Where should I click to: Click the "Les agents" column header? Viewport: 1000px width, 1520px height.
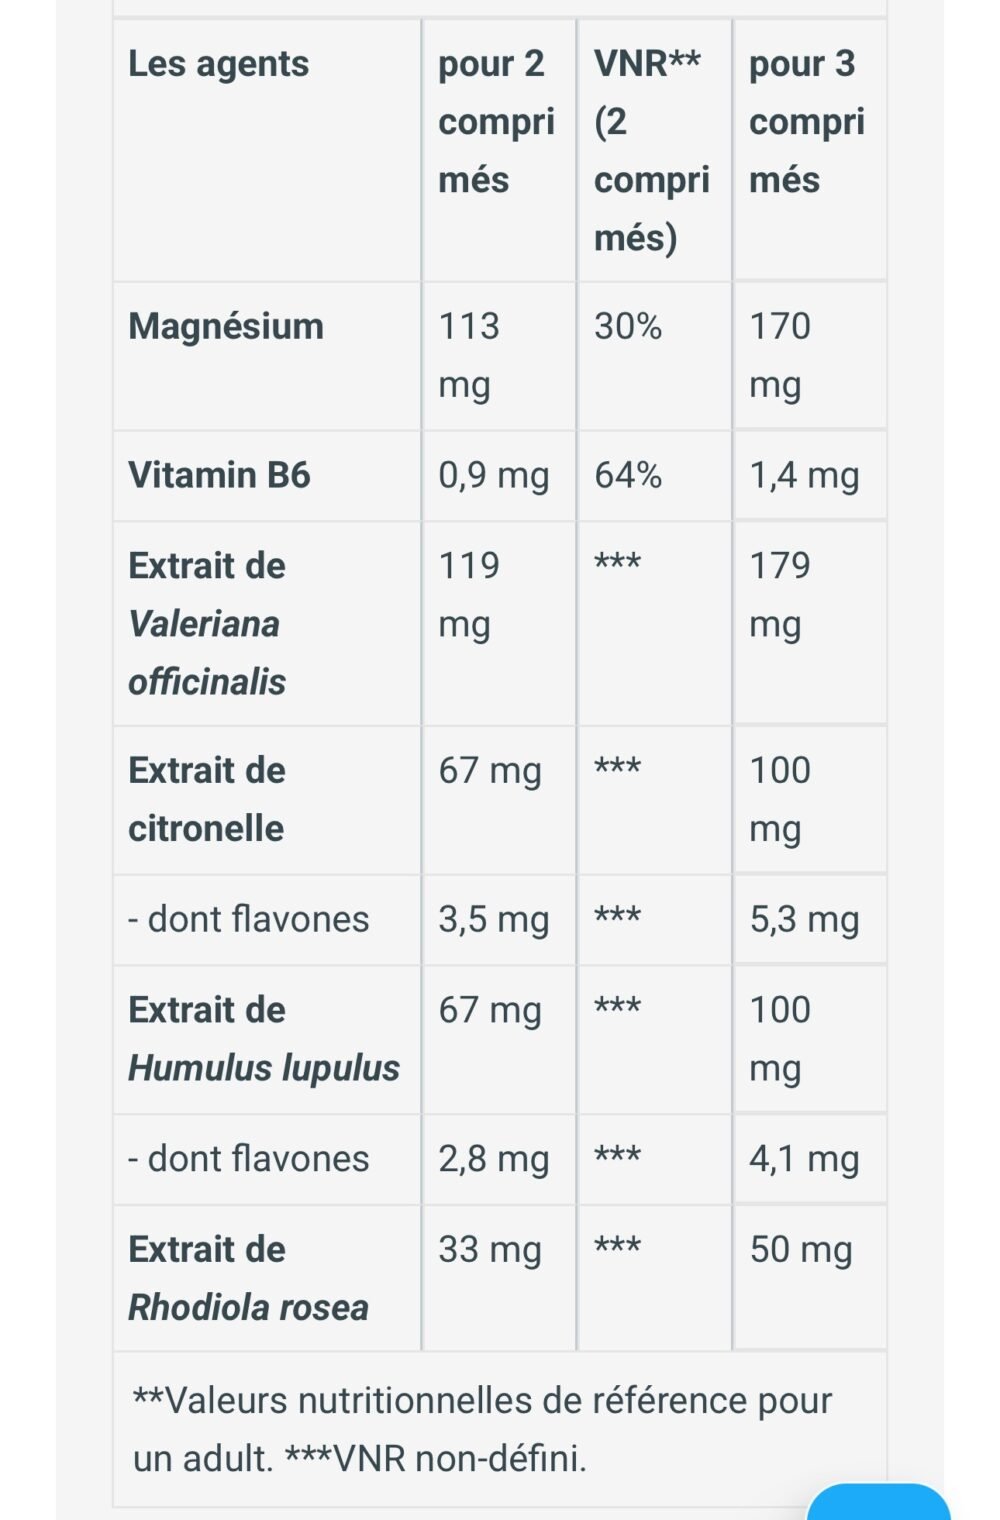[219, 64]
